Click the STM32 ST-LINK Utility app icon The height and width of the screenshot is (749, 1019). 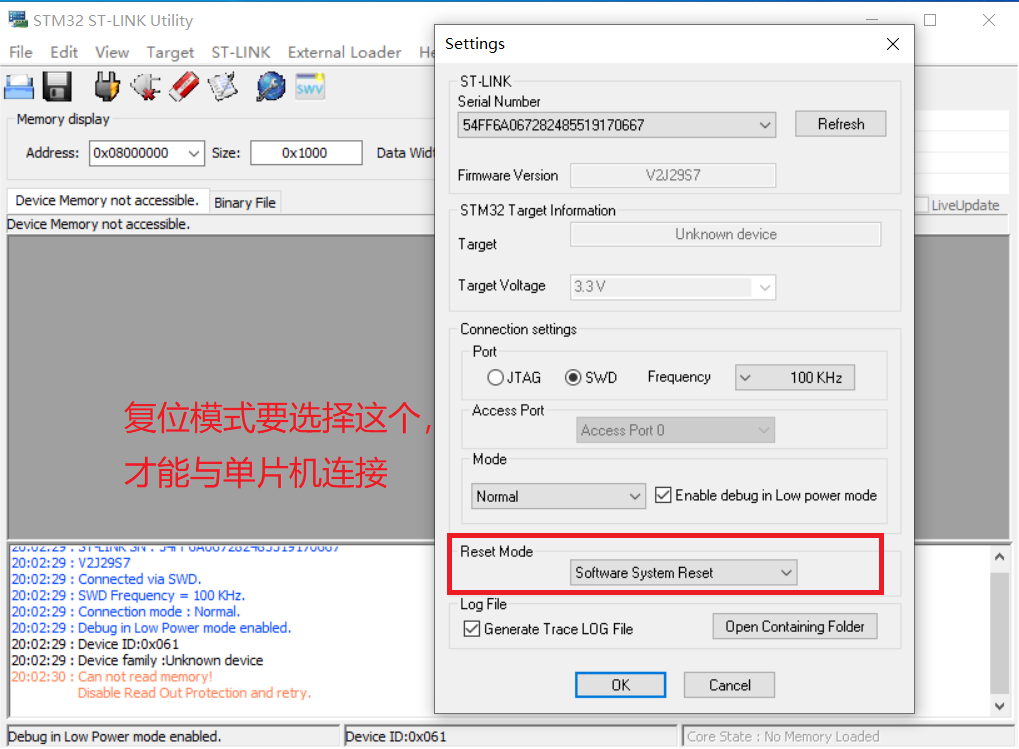(x=18, y=19)
